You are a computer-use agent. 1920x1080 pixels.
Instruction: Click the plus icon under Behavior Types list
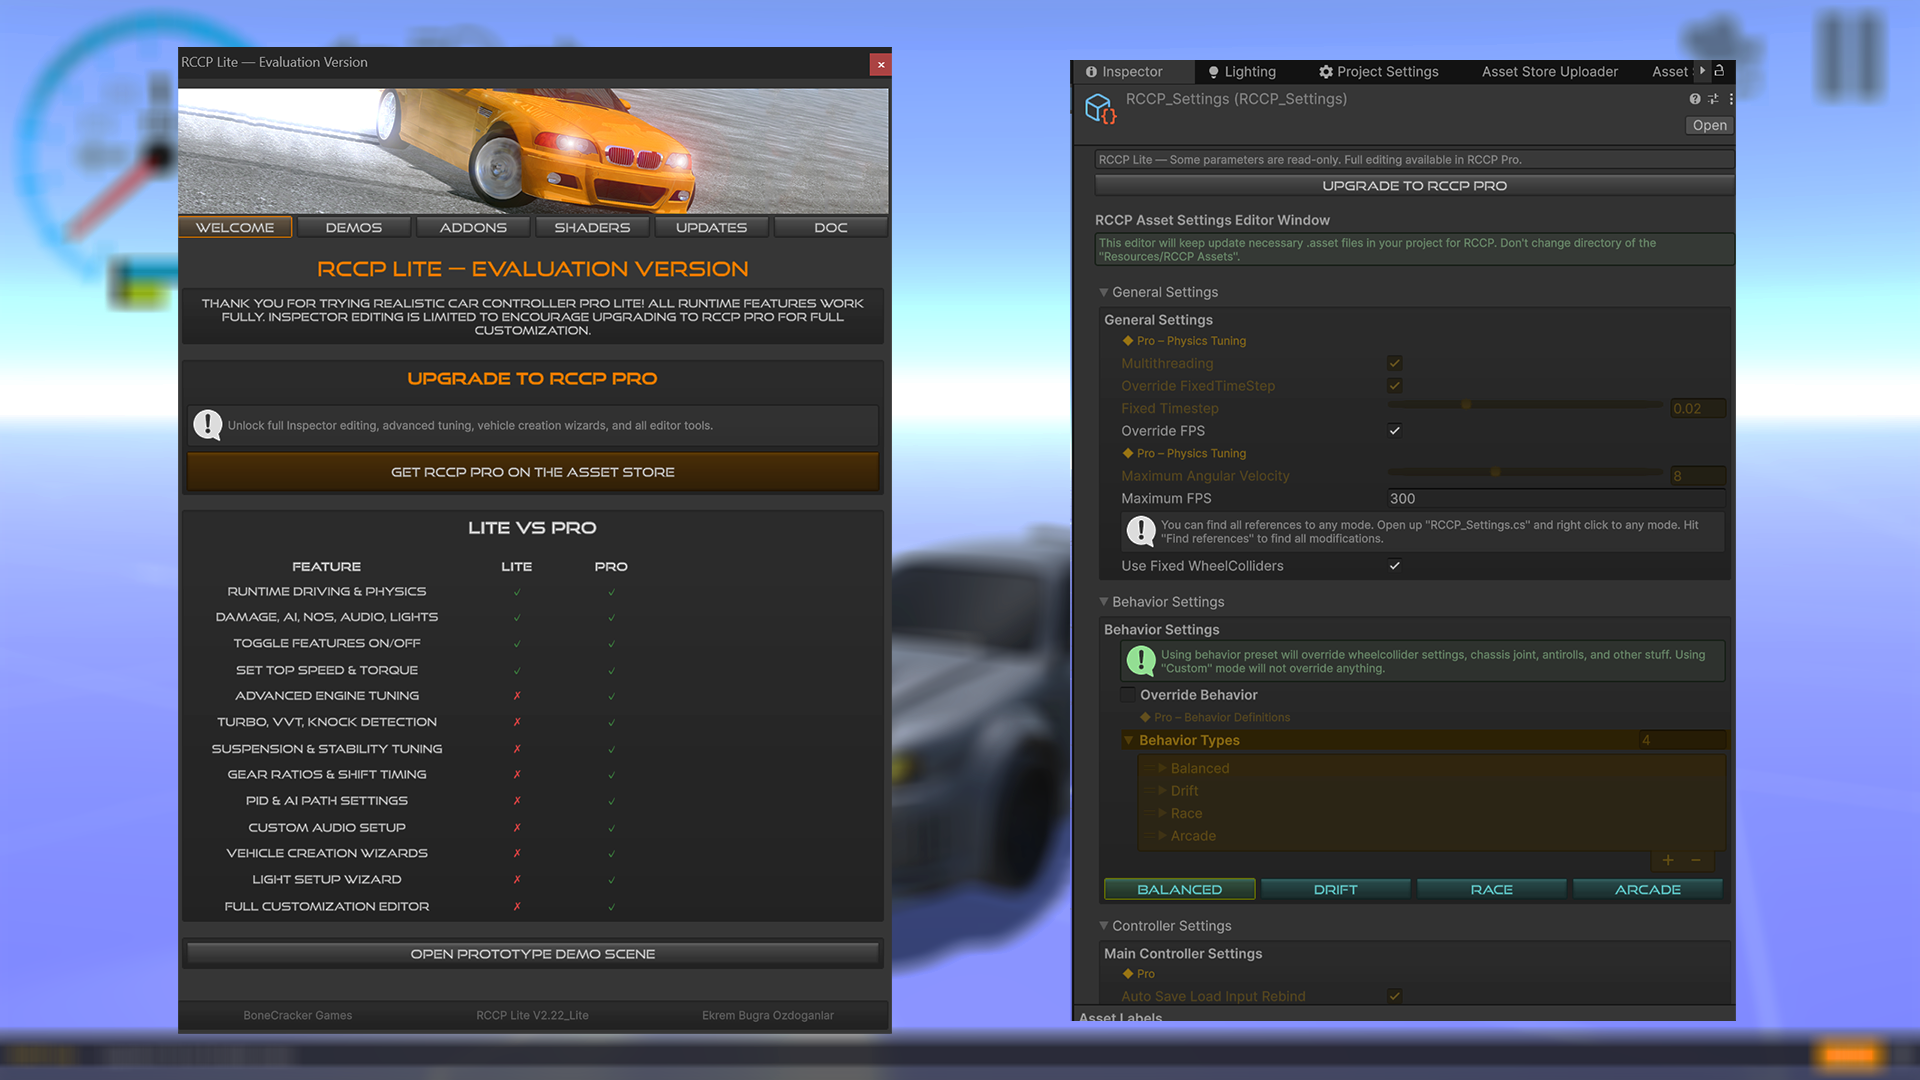pyautogui.click(x=1668, y=861)
